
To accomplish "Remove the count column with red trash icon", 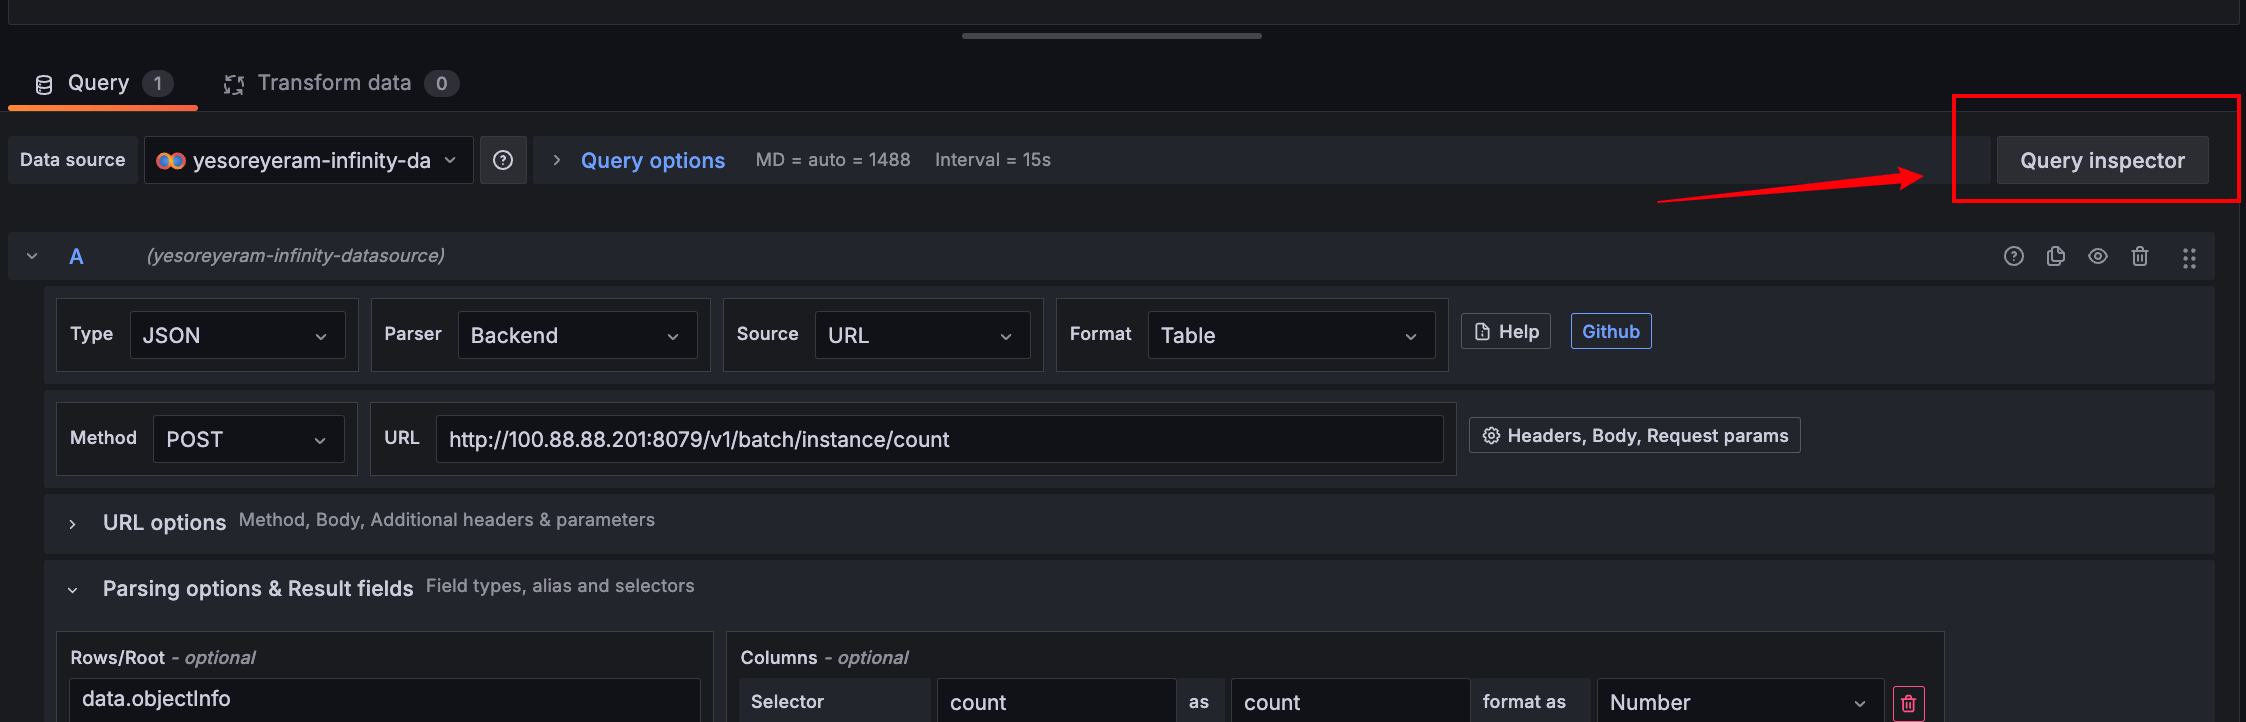I will pos(1908,703).
